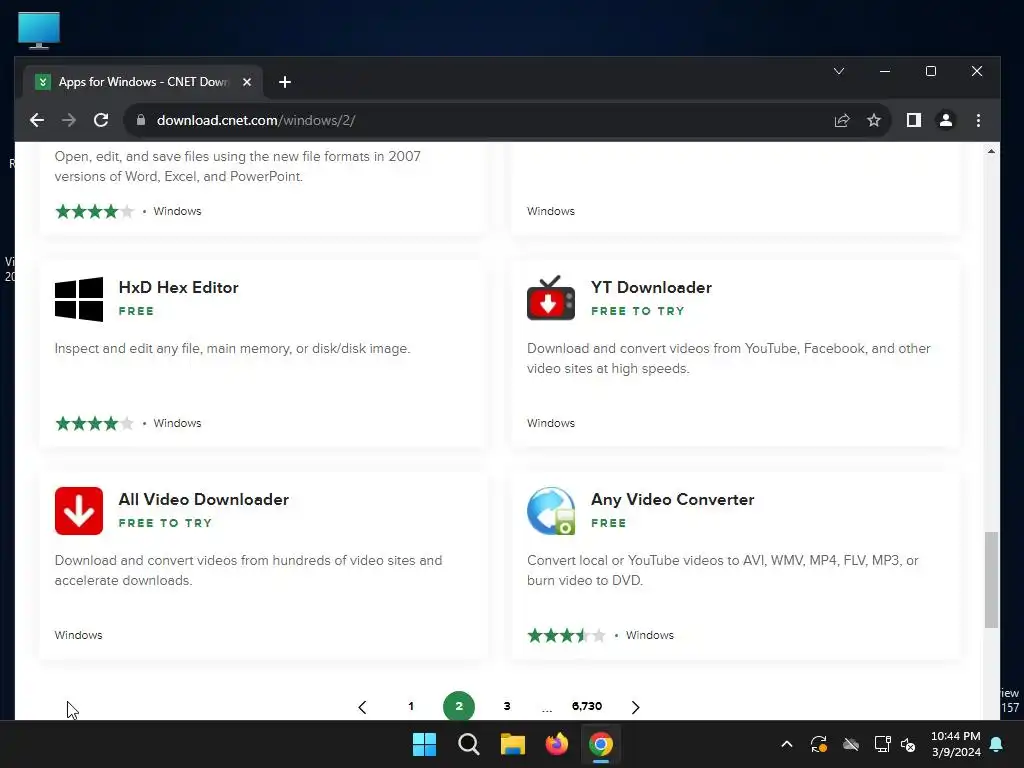This screenshot has height=768, width=1024.
Task: Go to previous page with pagination arrow
Action: click(362, 707)
